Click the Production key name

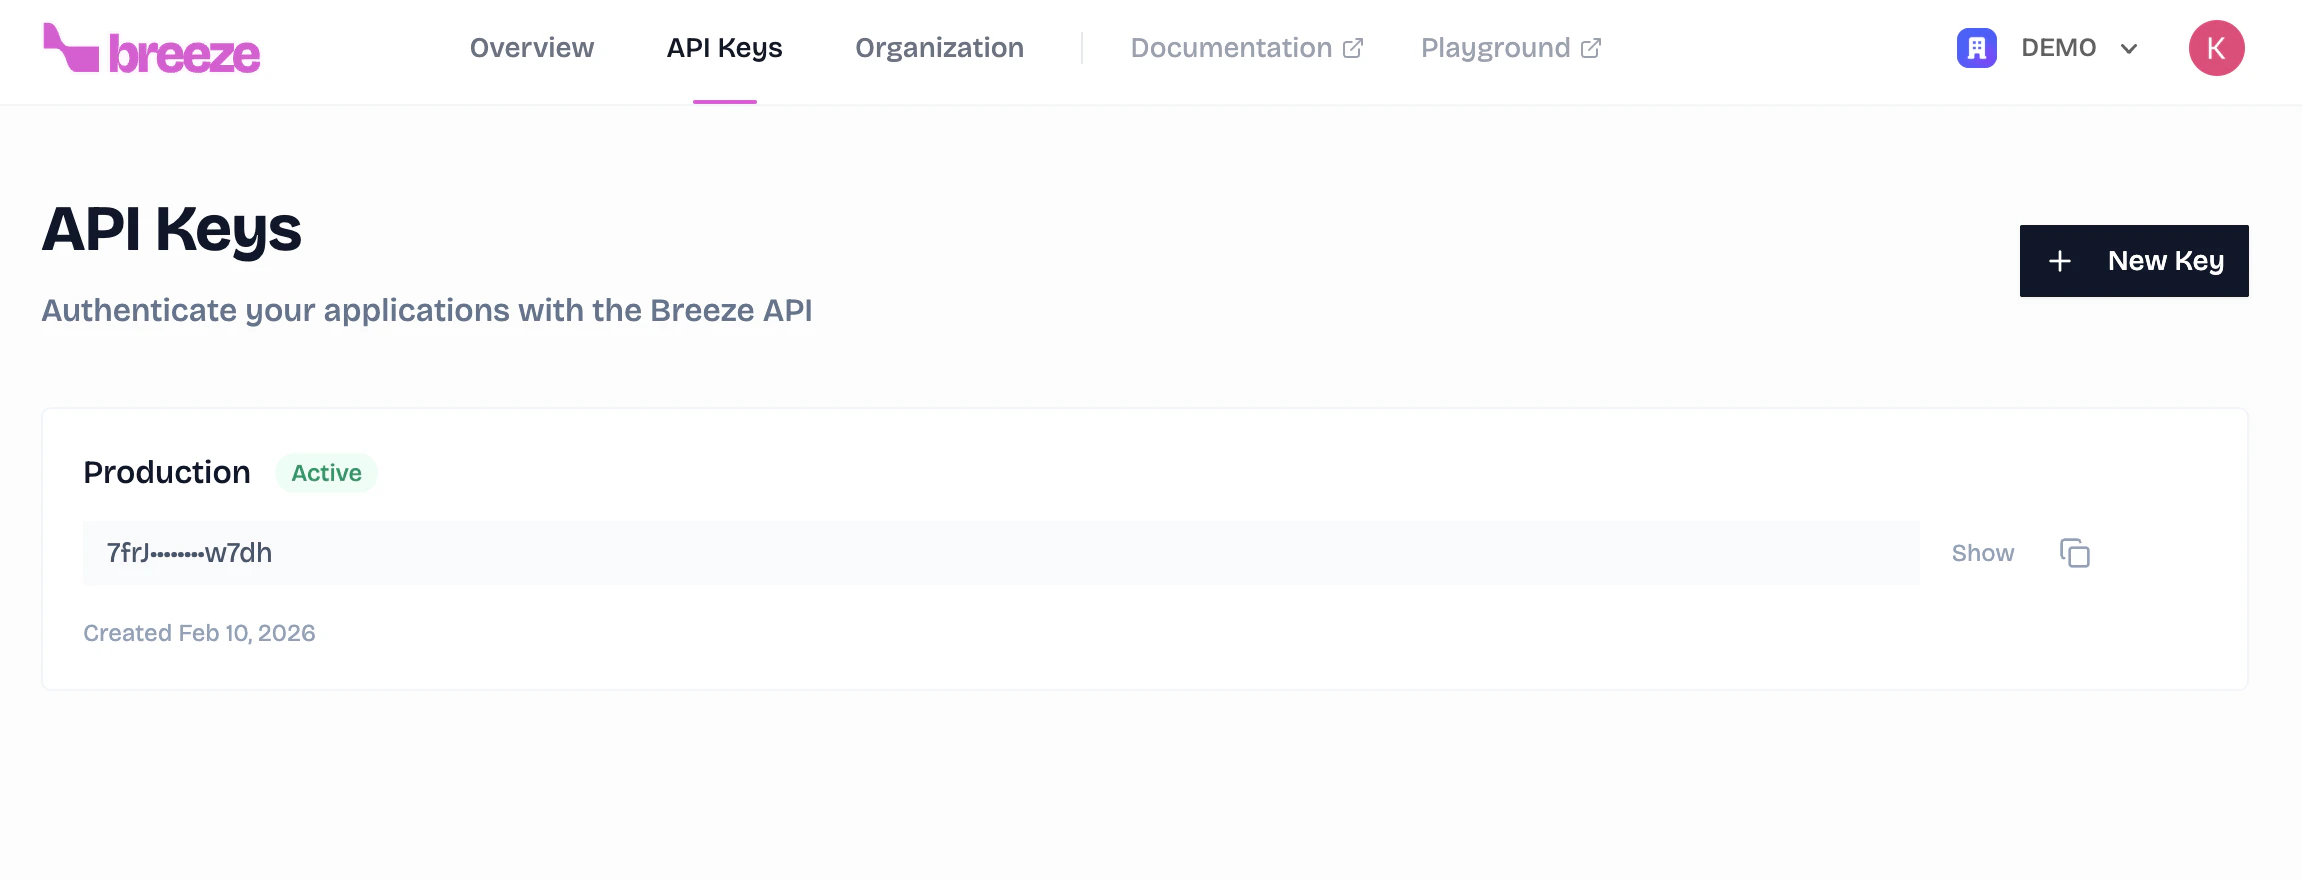click(167, 473)
